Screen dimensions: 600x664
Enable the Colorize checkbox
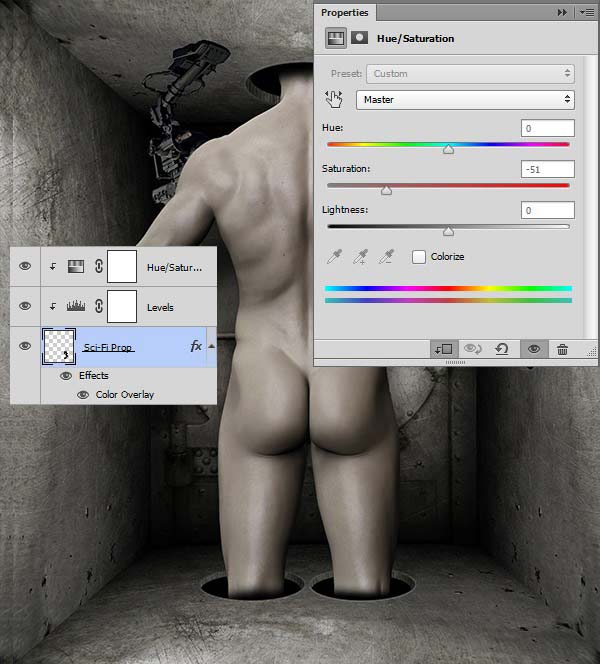coord(419,257)
